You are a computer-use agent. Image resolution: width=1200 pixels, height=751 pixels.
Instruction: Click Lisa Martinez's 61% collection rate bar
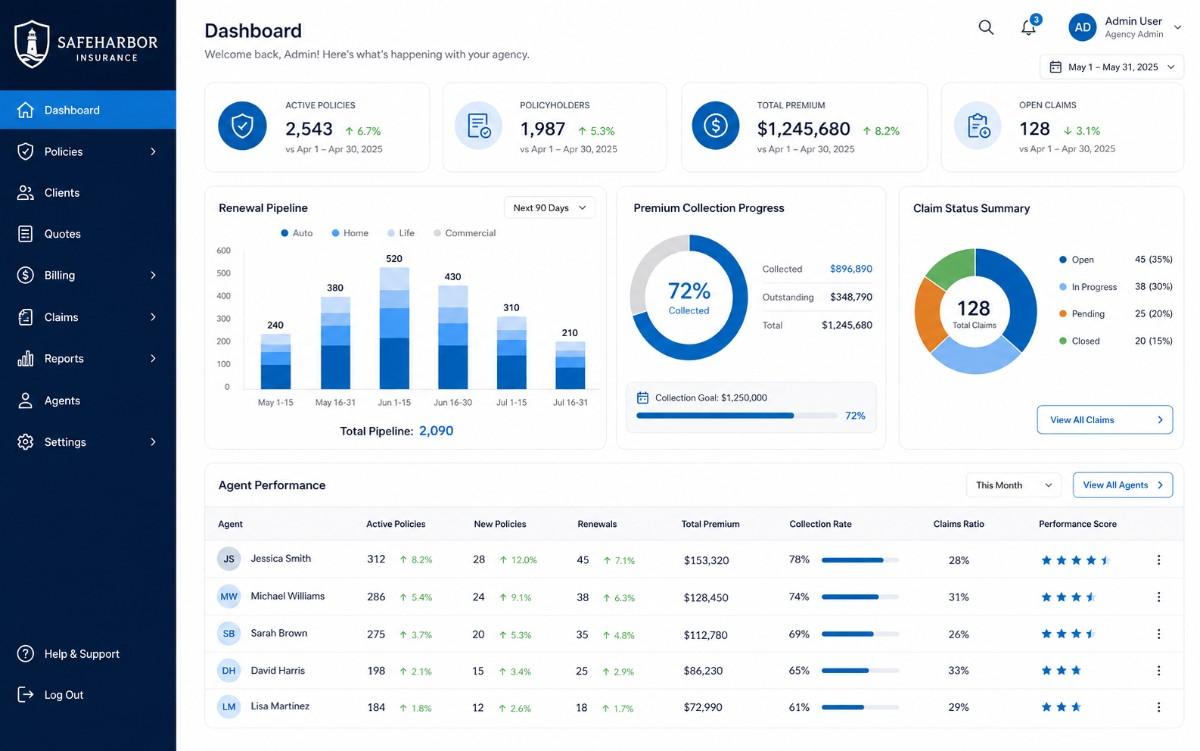(x=860, y=707)
